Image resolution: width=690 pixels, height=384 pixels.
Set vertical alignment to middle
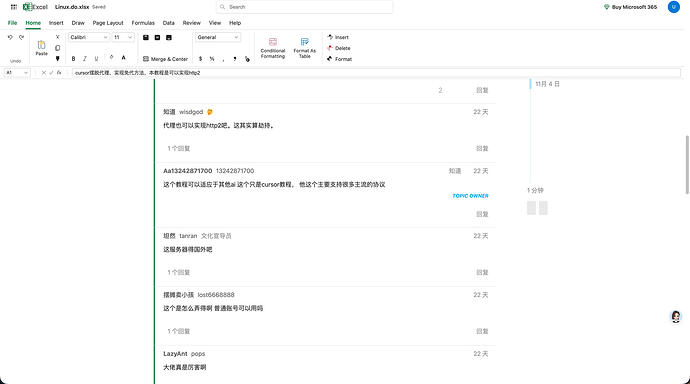click(x=157, y=37)
